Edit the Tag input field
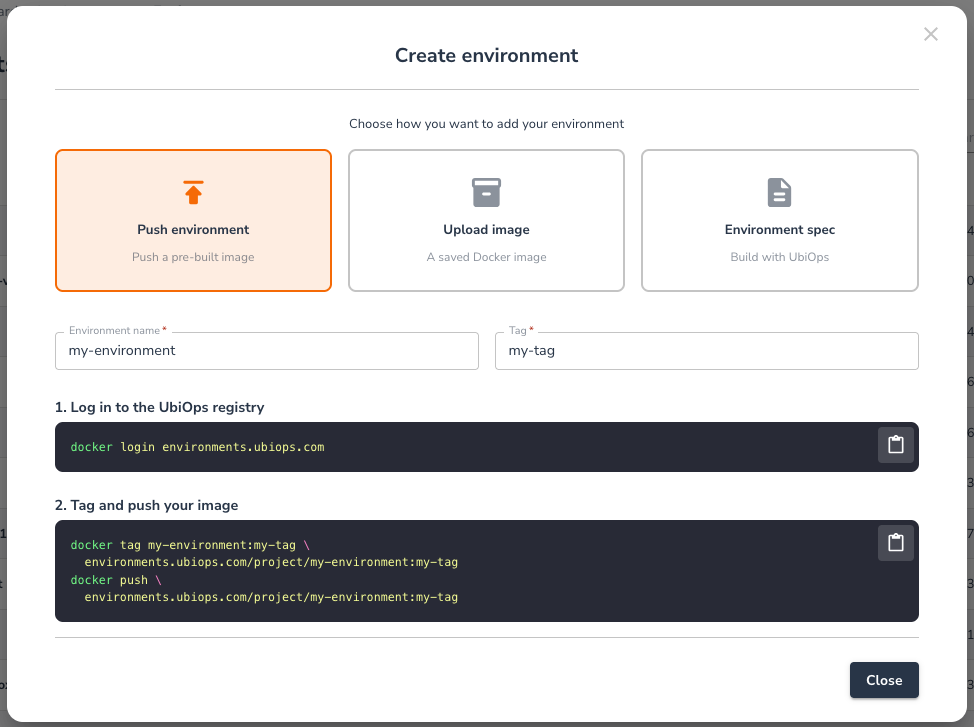The image size is (974, 727). click(707, 351)
